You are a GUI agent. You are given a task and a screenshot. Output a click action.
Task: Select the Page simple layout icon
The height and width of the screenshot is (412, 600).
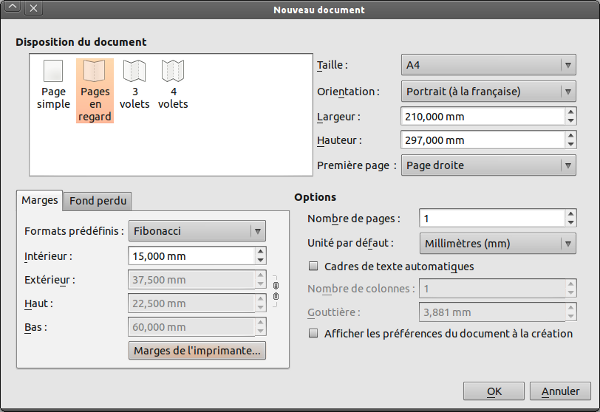pos(53,71)
